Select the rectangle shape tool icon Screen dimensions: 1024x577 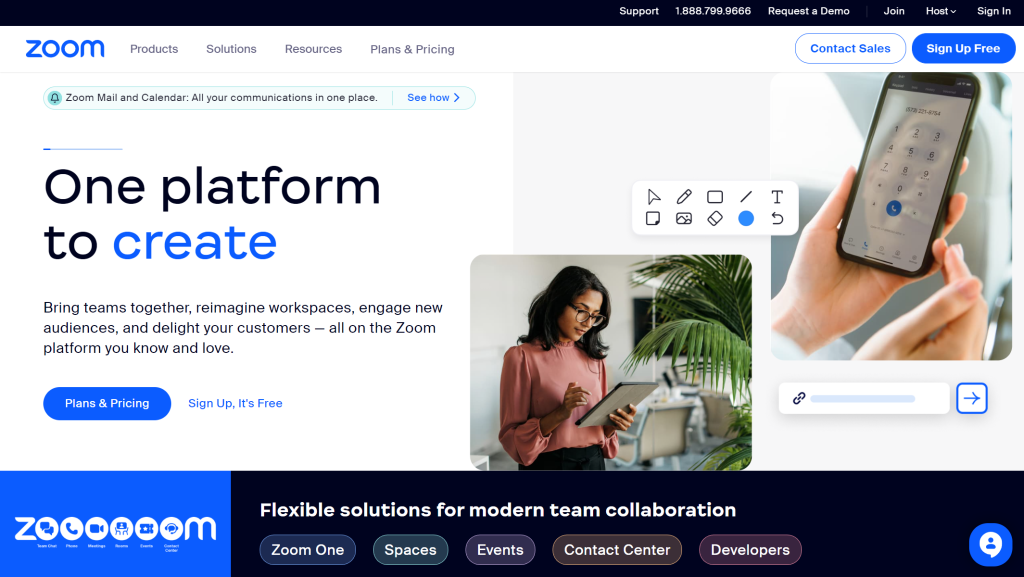715,196
